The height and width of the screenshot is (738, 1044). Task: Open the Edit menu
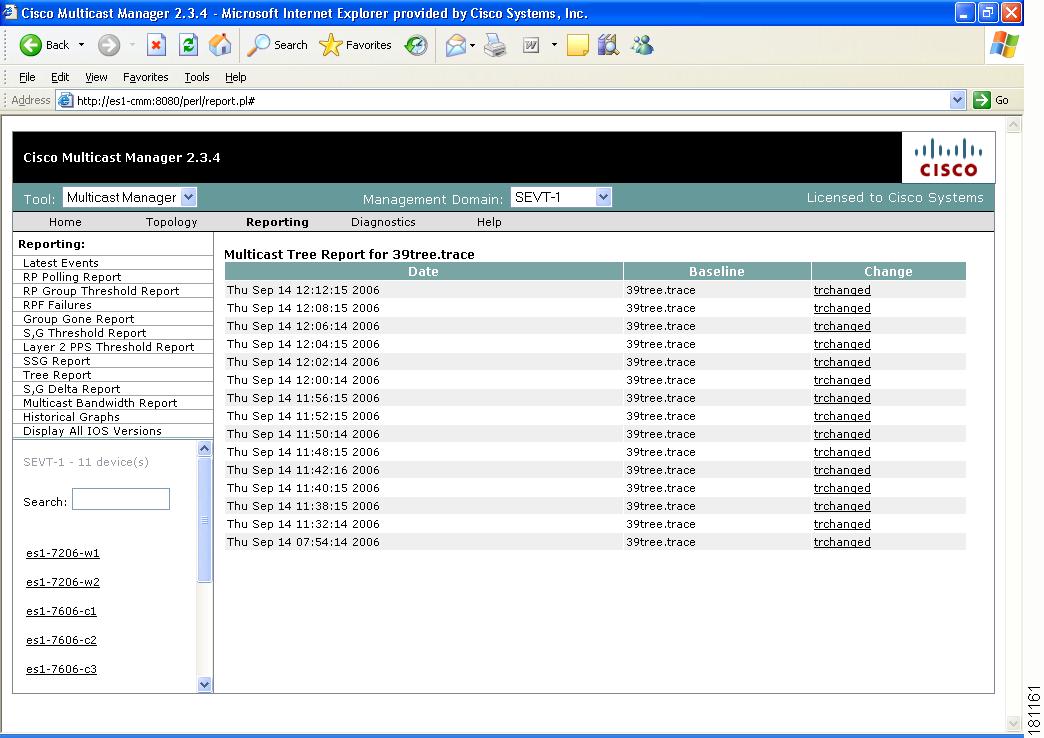[x=60, y=77]
